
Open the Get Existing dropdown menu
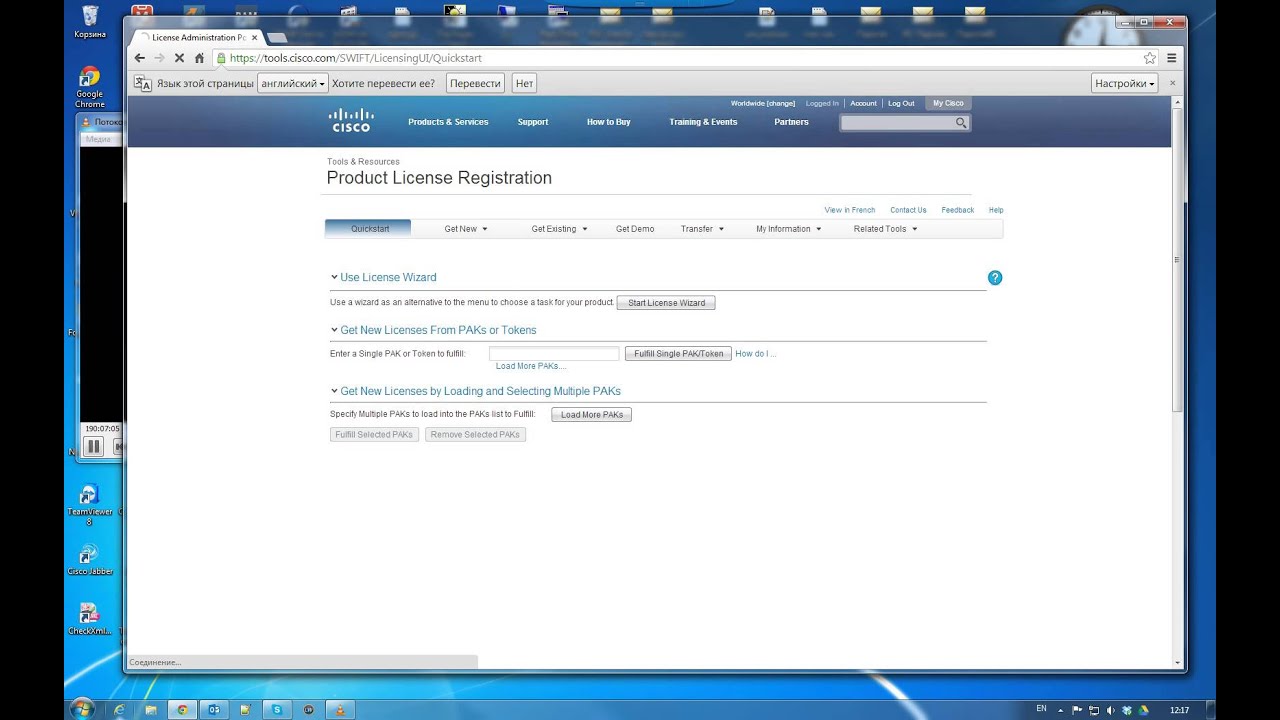pos(559,229)
